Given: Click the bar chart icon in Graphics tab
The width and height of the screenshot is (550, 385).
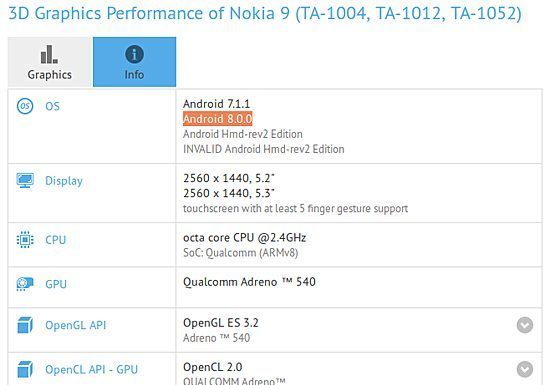Looking at the screenshot, I should tap(49, 54).
